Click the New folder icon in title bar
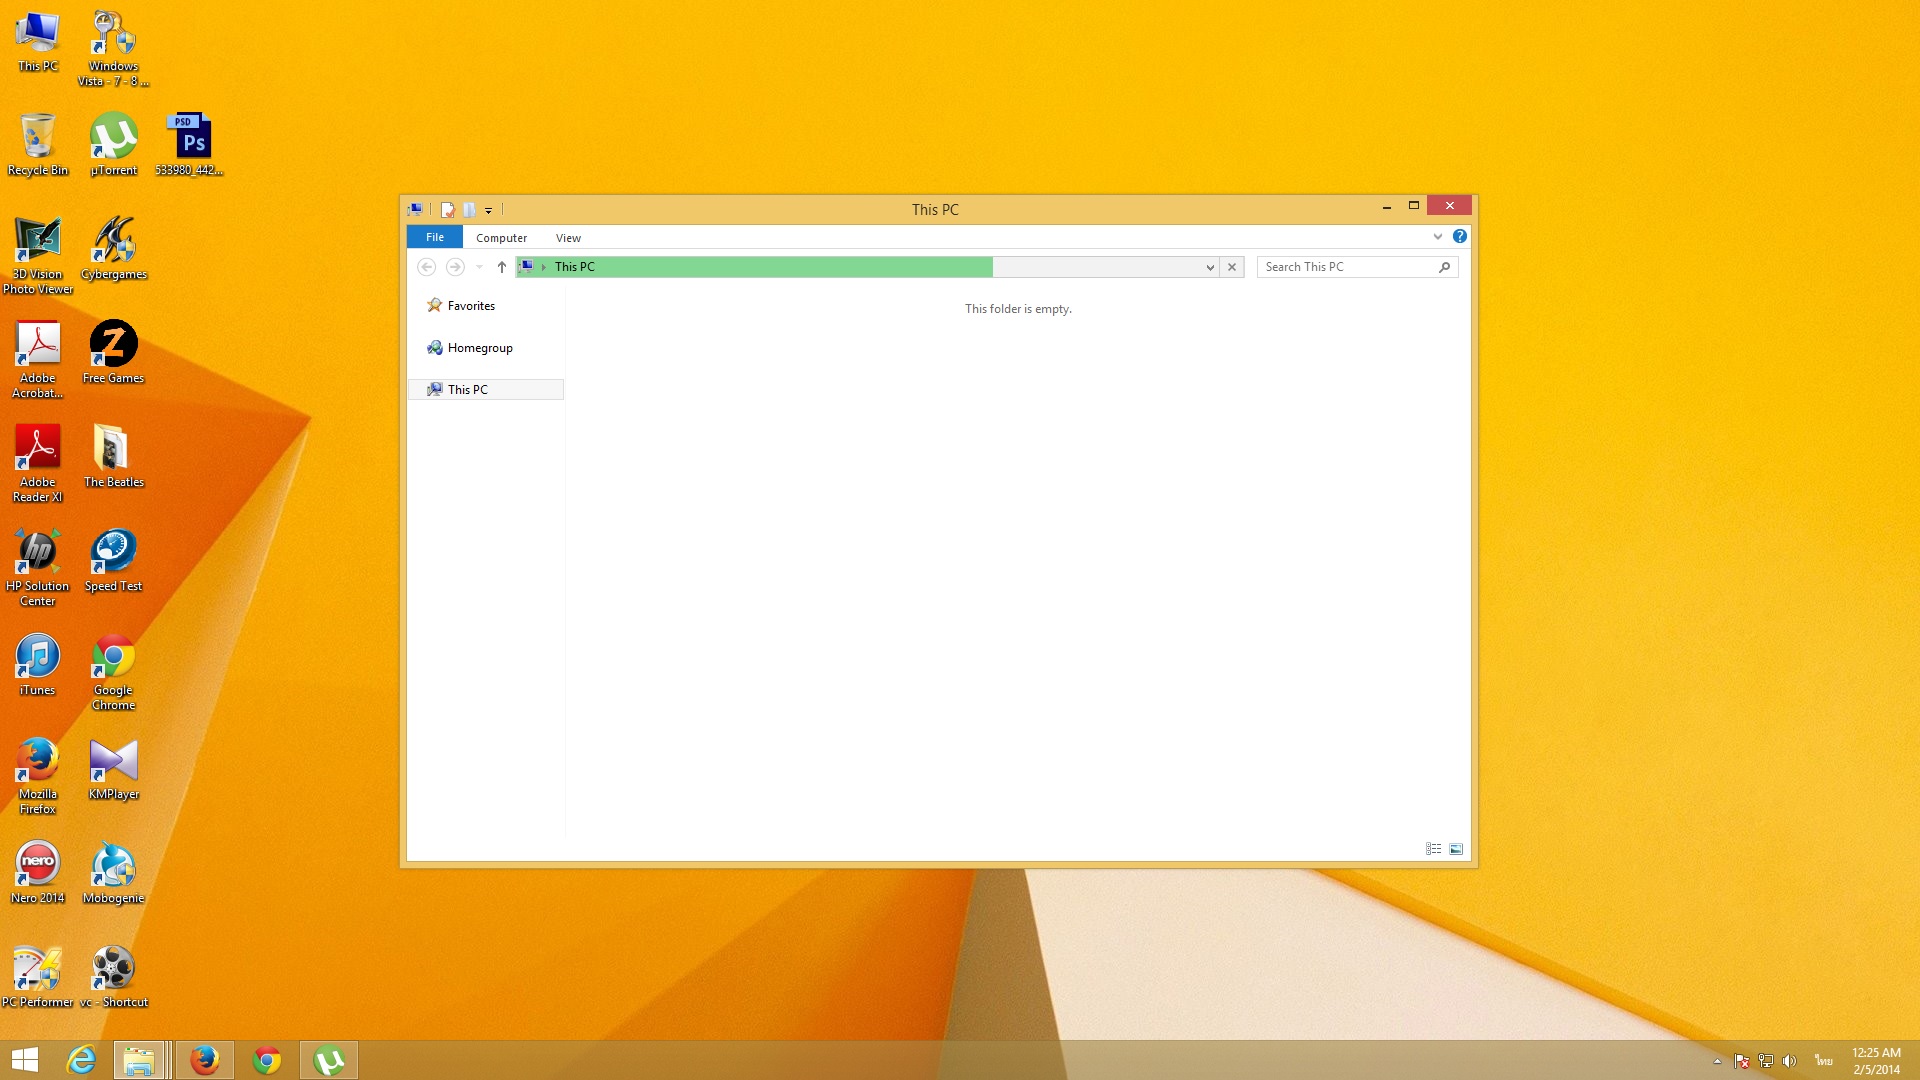The width and height of the screenshot is (1920, 1080). (x=469, y=210)
